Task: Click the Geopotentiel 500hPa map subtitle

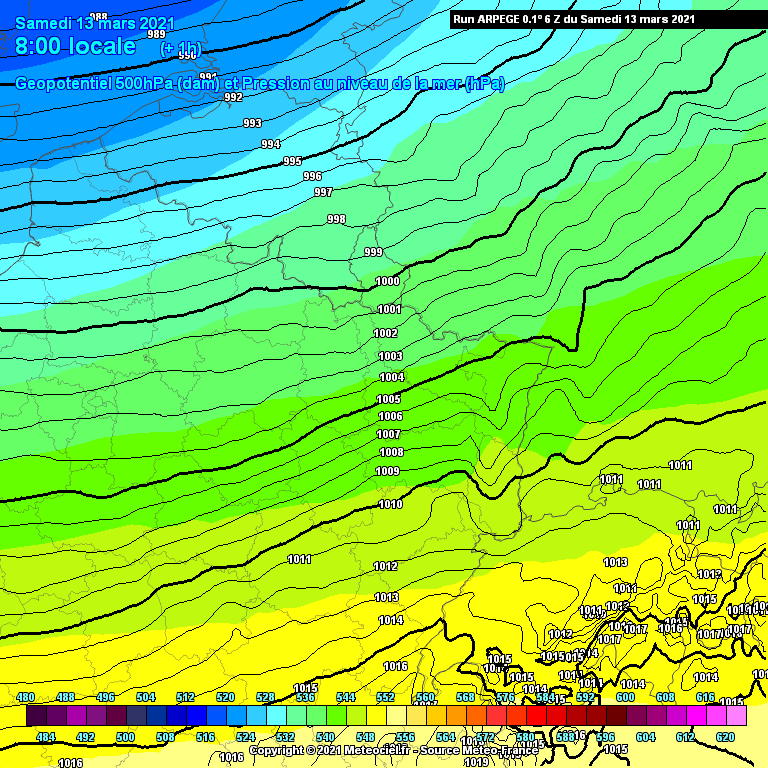Action: 260,84
